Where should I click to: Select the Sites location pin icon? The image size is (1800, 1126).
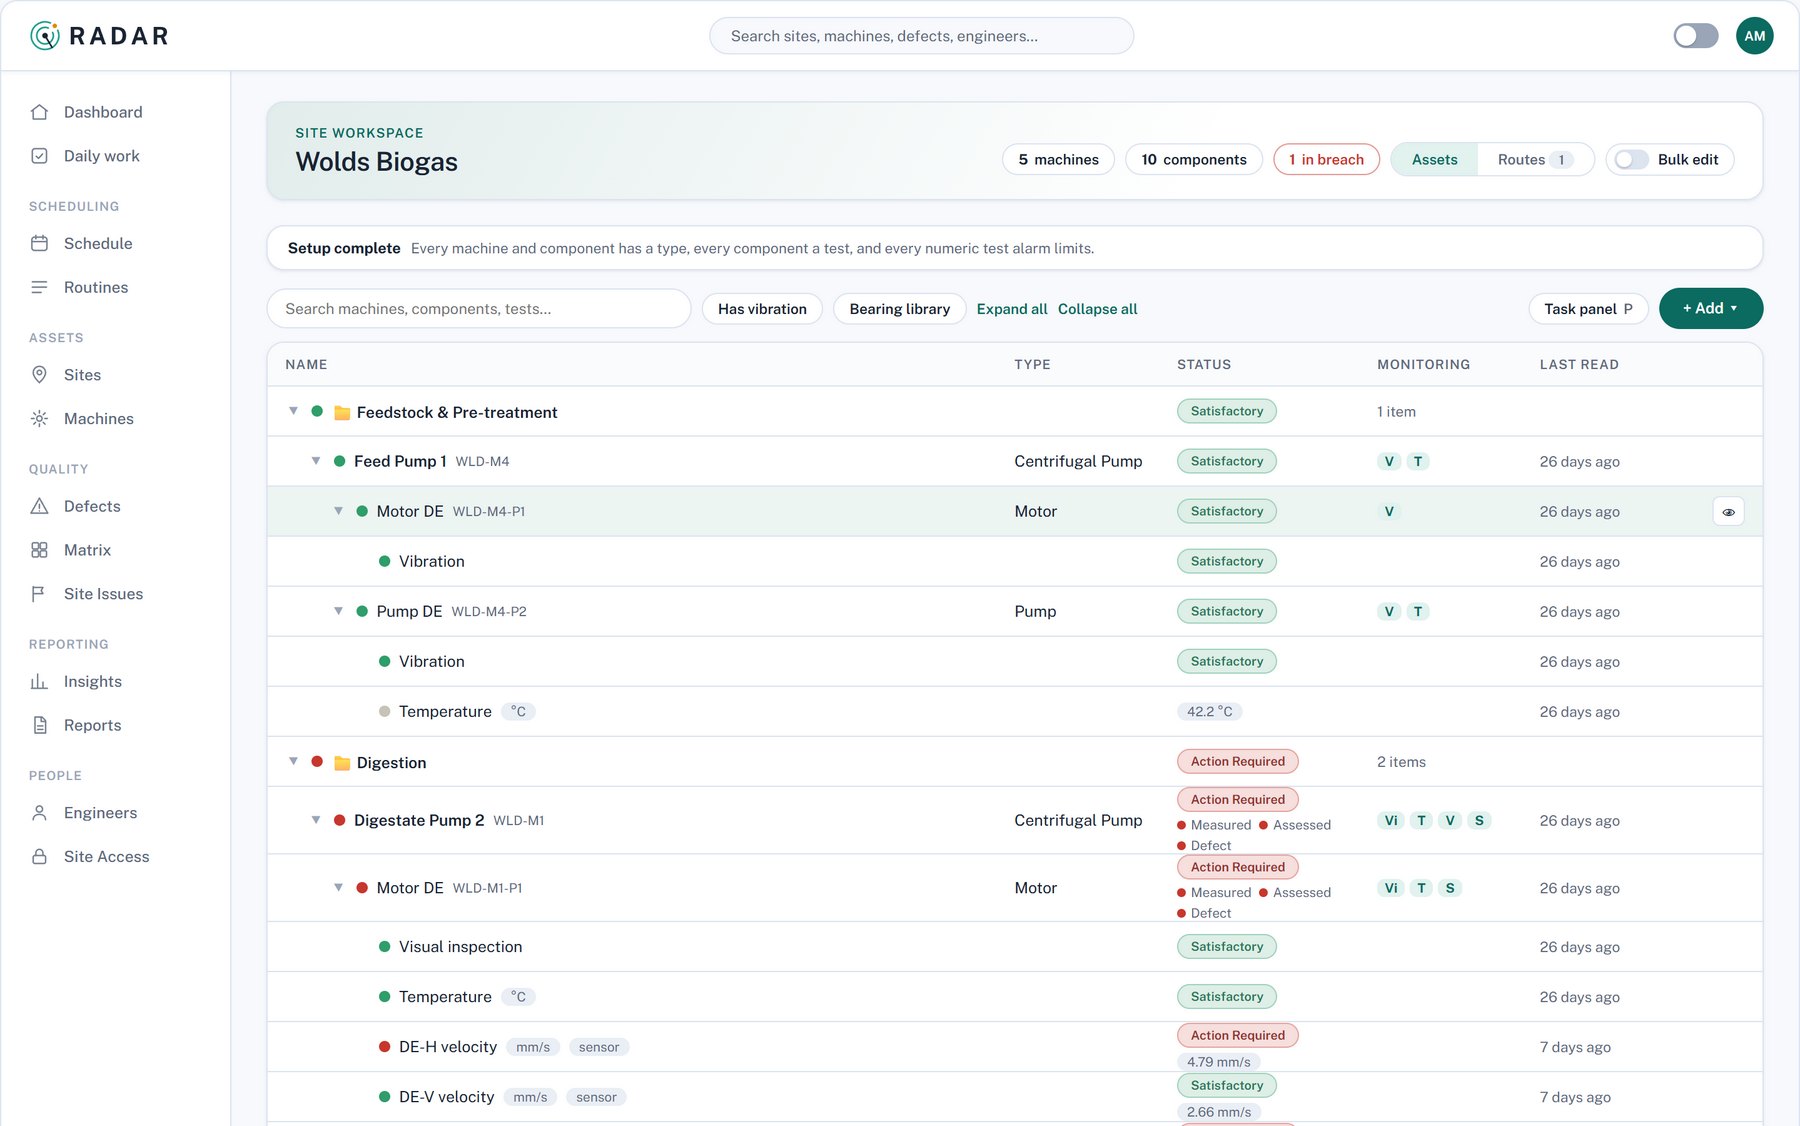click(39, 375)
